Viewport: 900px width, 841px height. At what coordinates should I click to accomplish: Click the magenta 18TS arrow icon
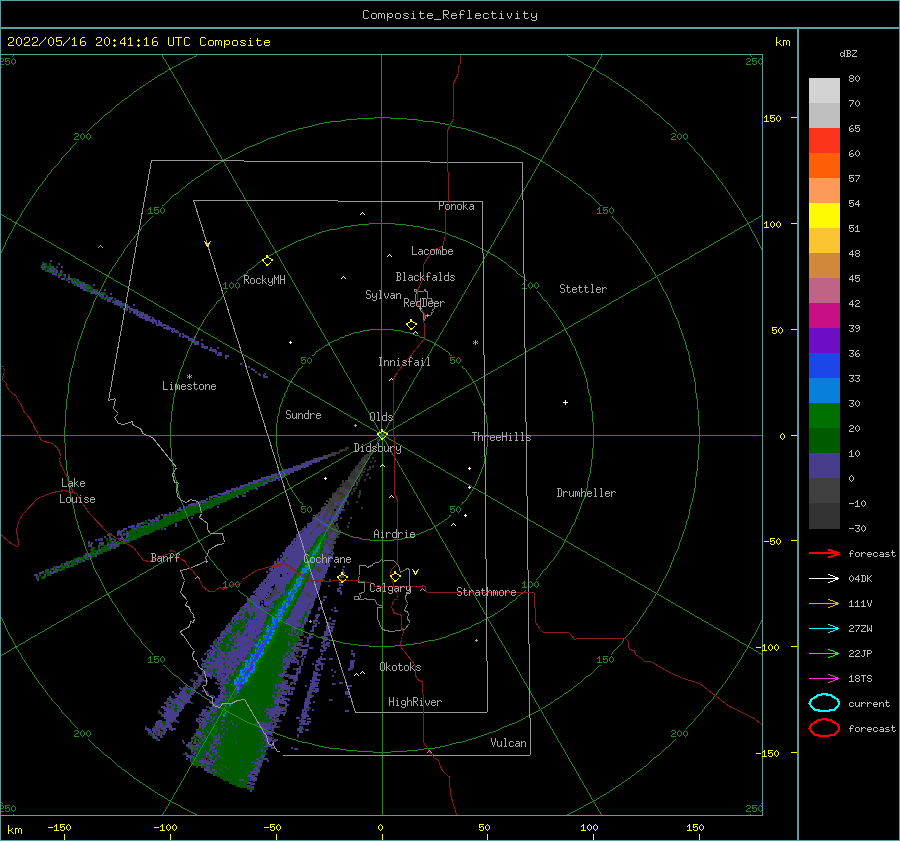824,679
